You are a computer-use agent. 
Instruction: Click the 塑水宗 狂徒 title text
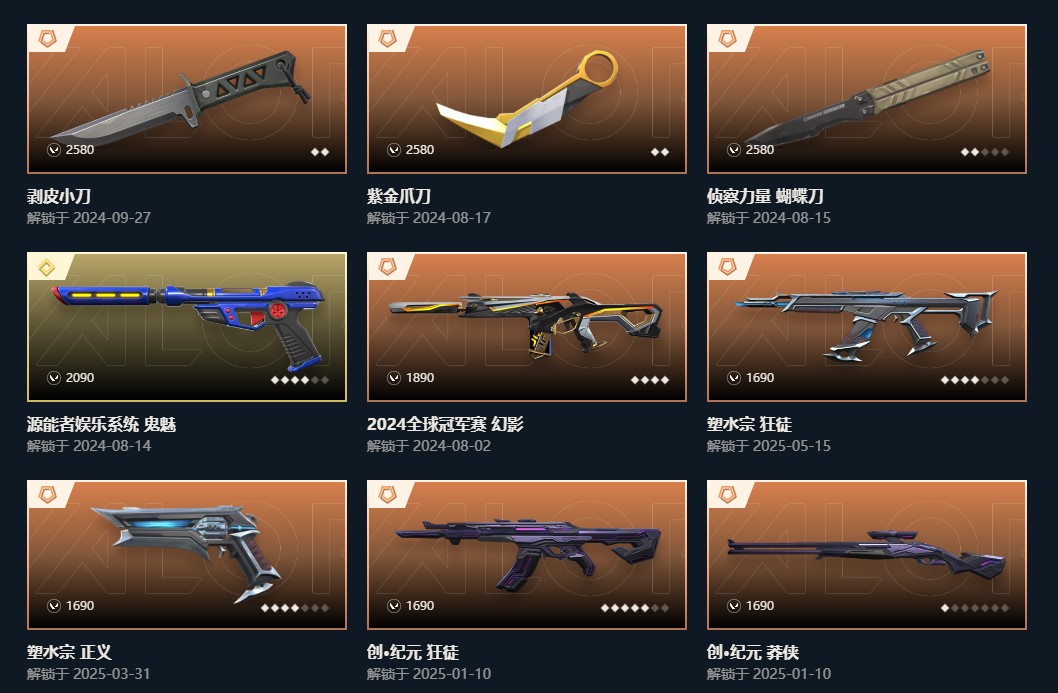tap(750, 424)
